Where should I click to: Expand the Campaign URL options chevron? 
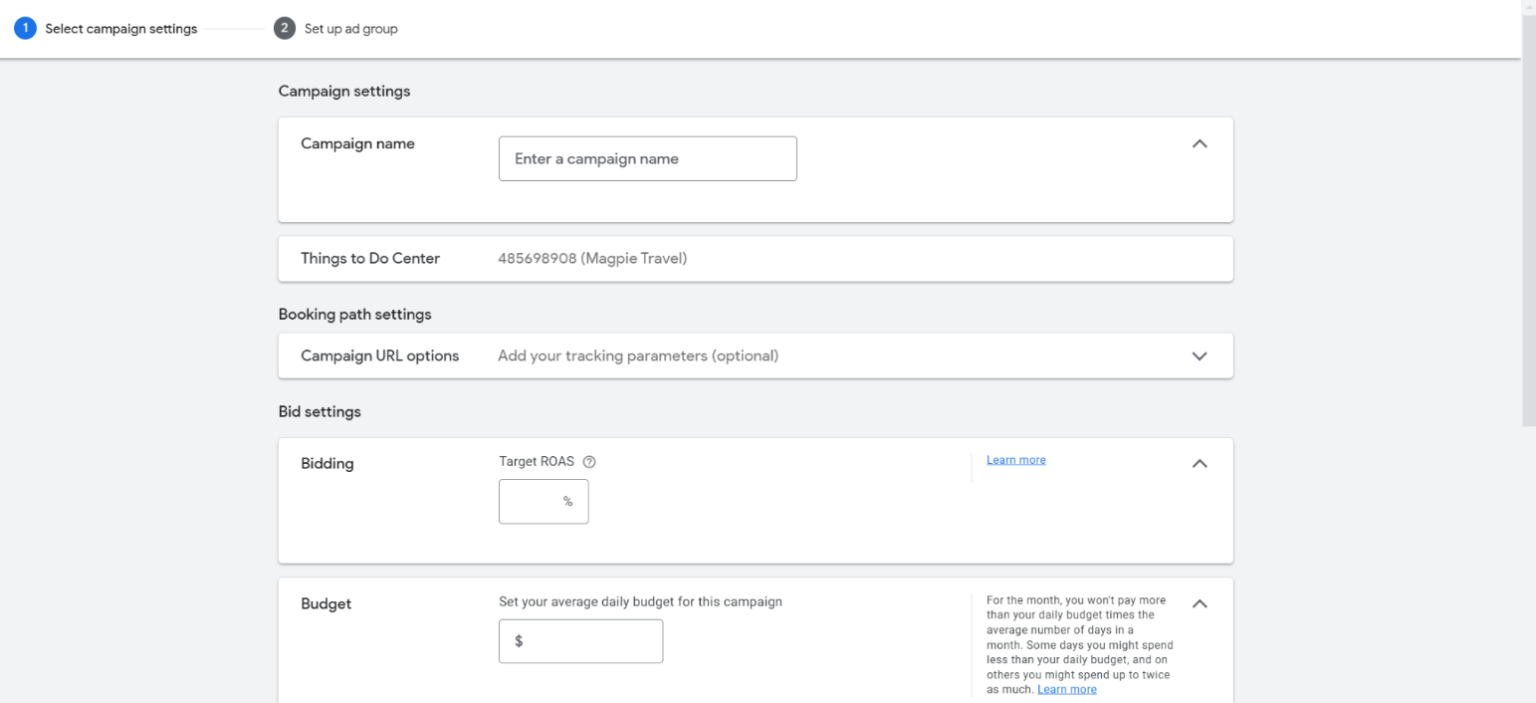tap(1200, 356)
